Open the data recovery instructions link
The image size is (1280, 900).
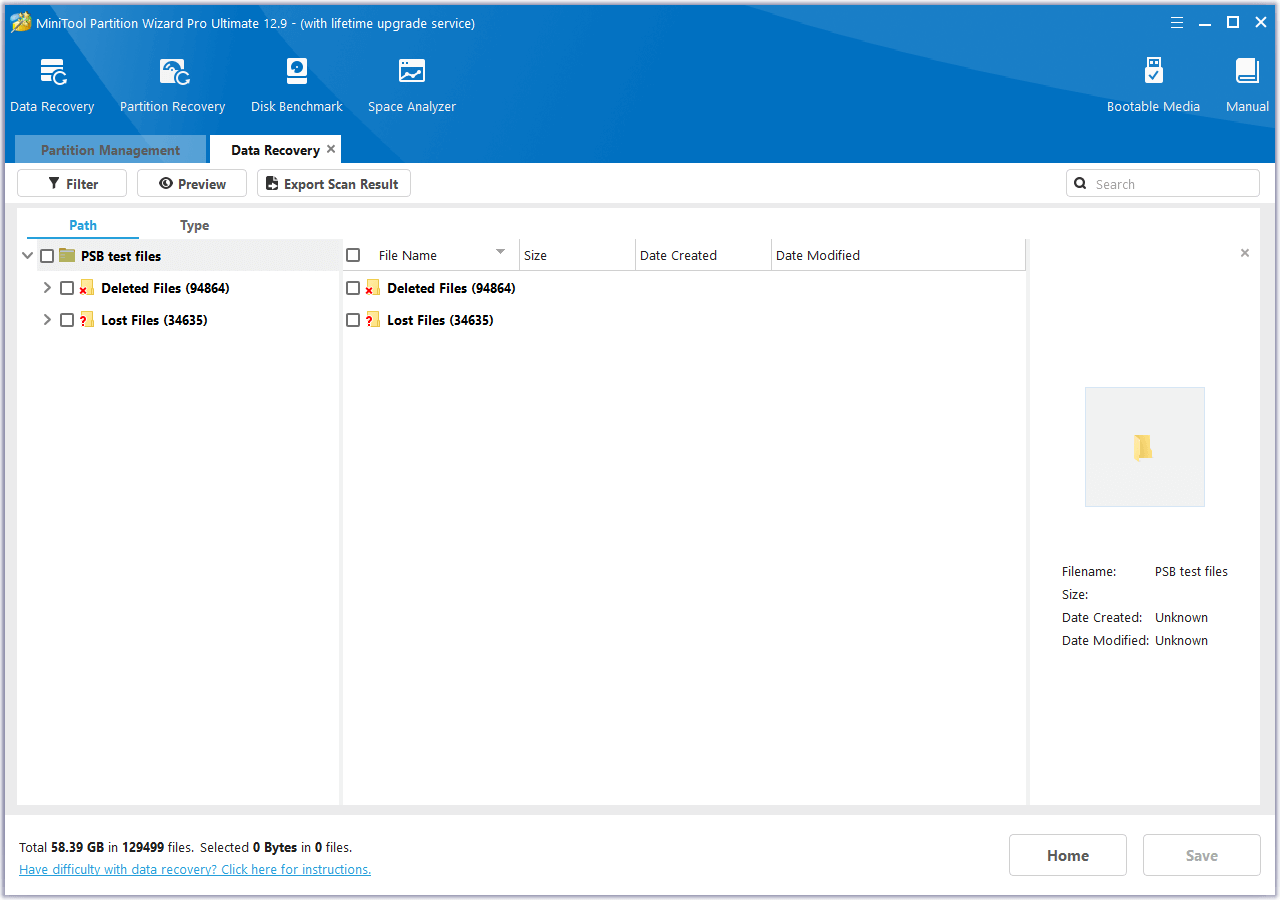coord(195,870)
